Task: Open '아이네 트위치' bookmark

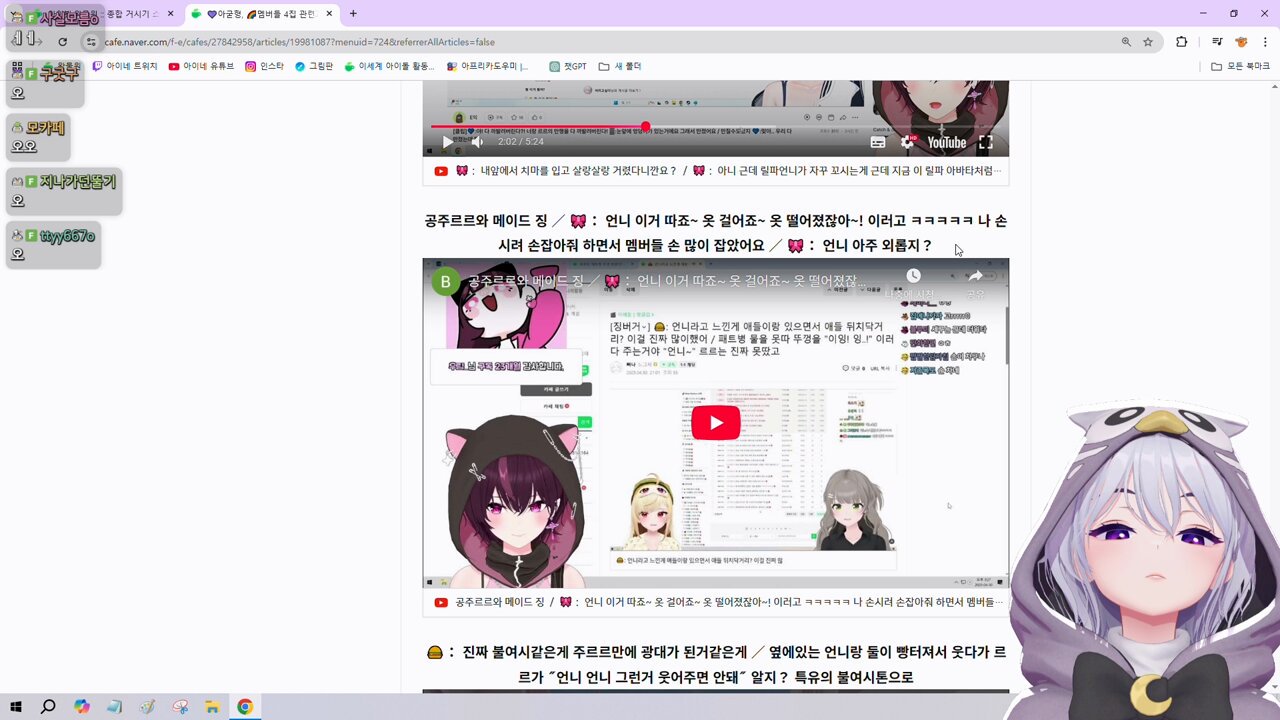Action: point(125,66)
